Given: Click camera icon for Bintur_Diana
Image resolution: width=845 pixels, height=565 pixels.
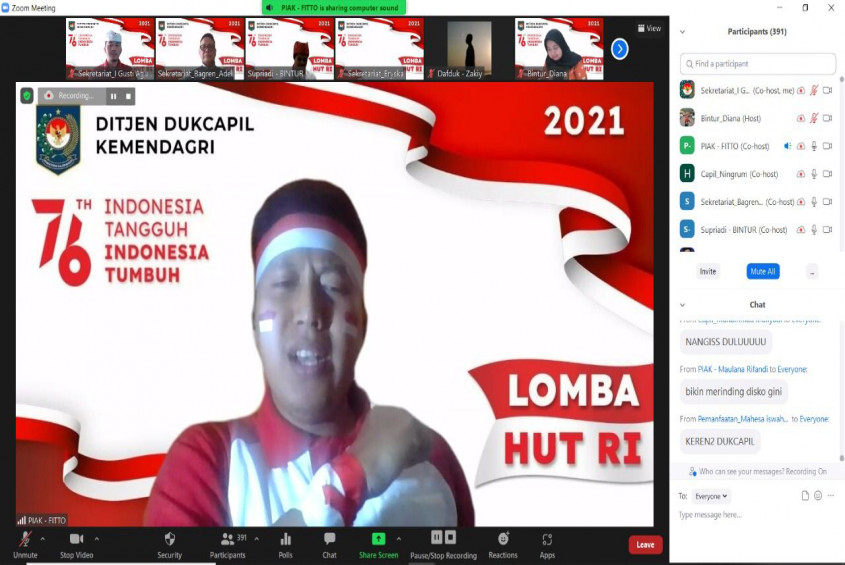Looking at the screenshot, I should [828, 118].
